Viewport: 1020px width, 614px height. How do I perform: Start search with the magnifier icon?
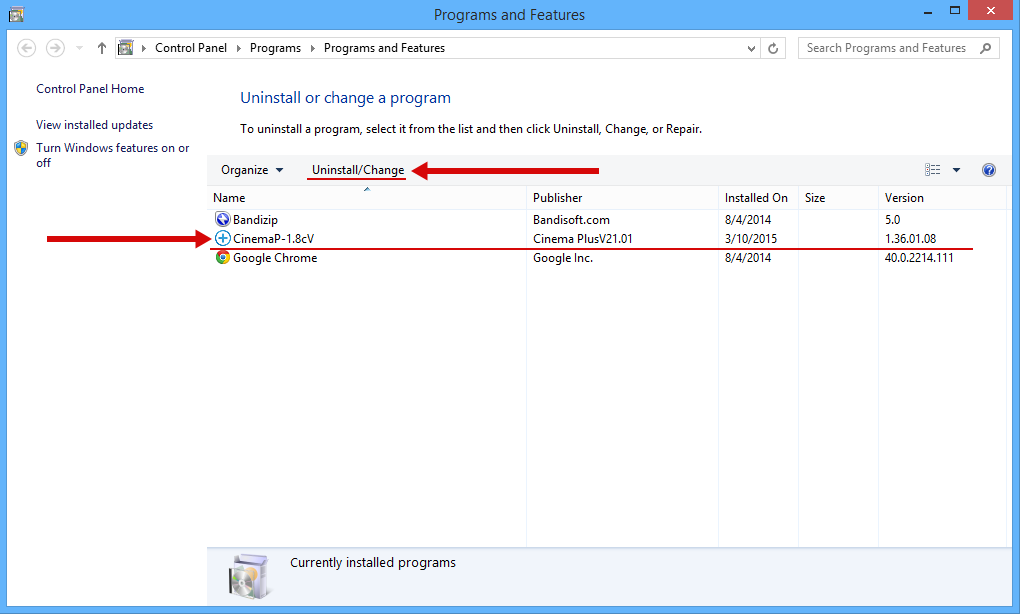pos(986,48)
